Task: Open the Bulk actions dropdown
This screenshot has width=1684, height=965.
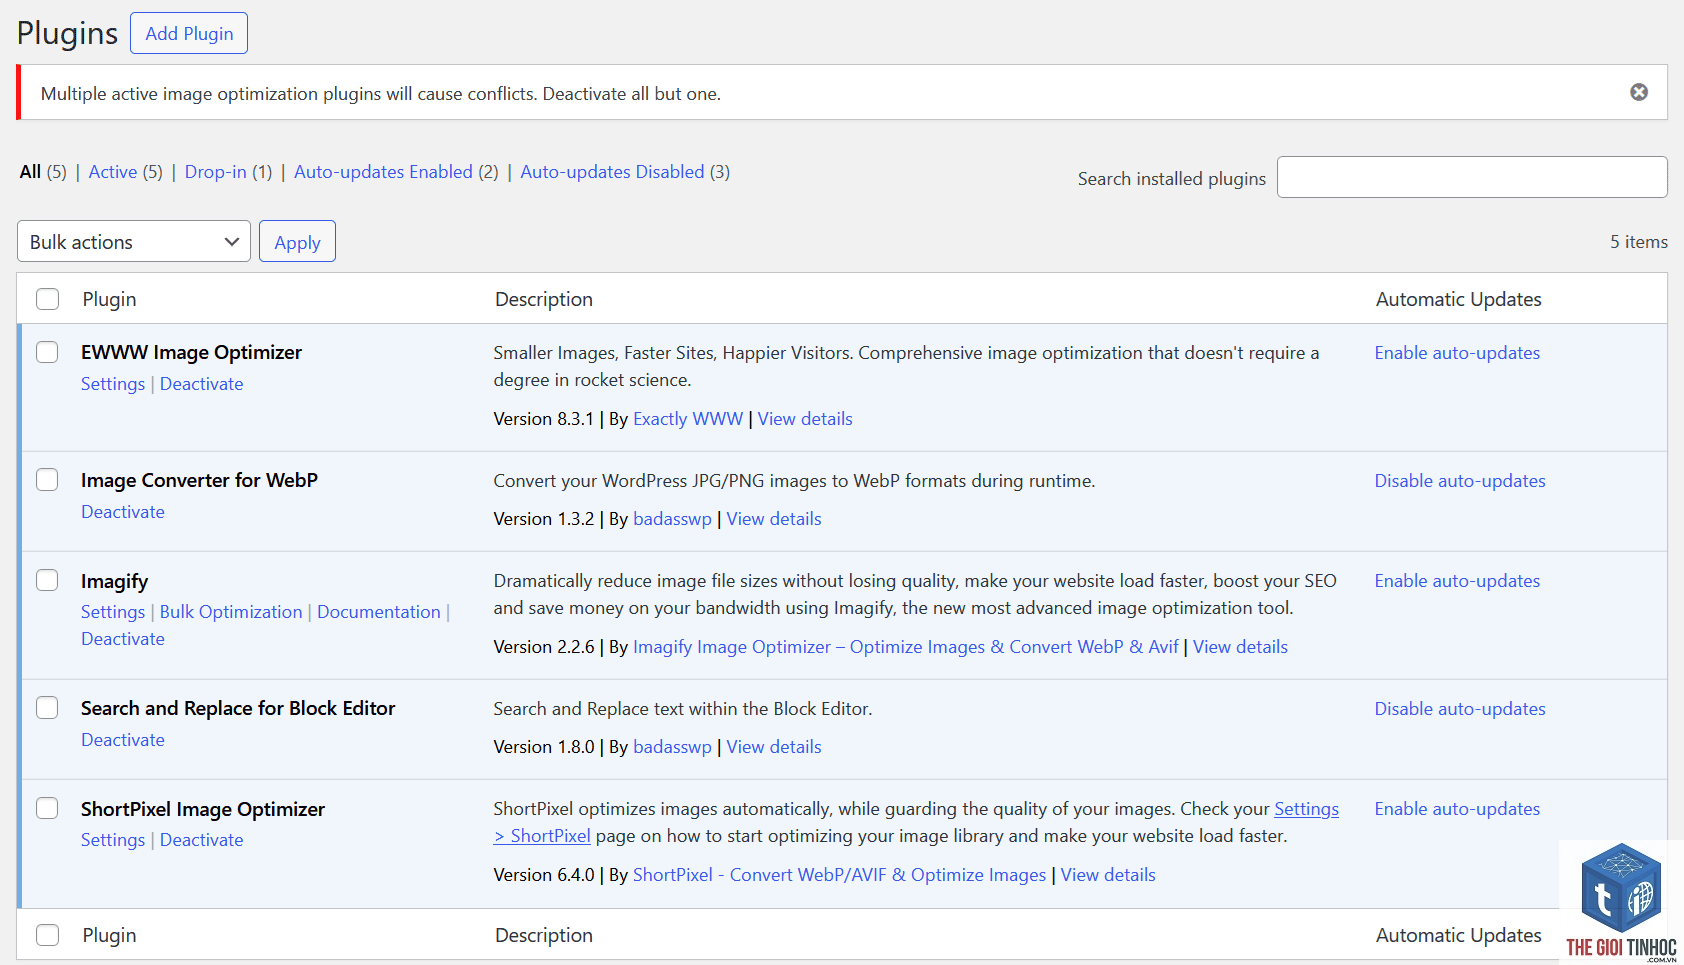Action: pyautogui.click(x=134, y=241)
